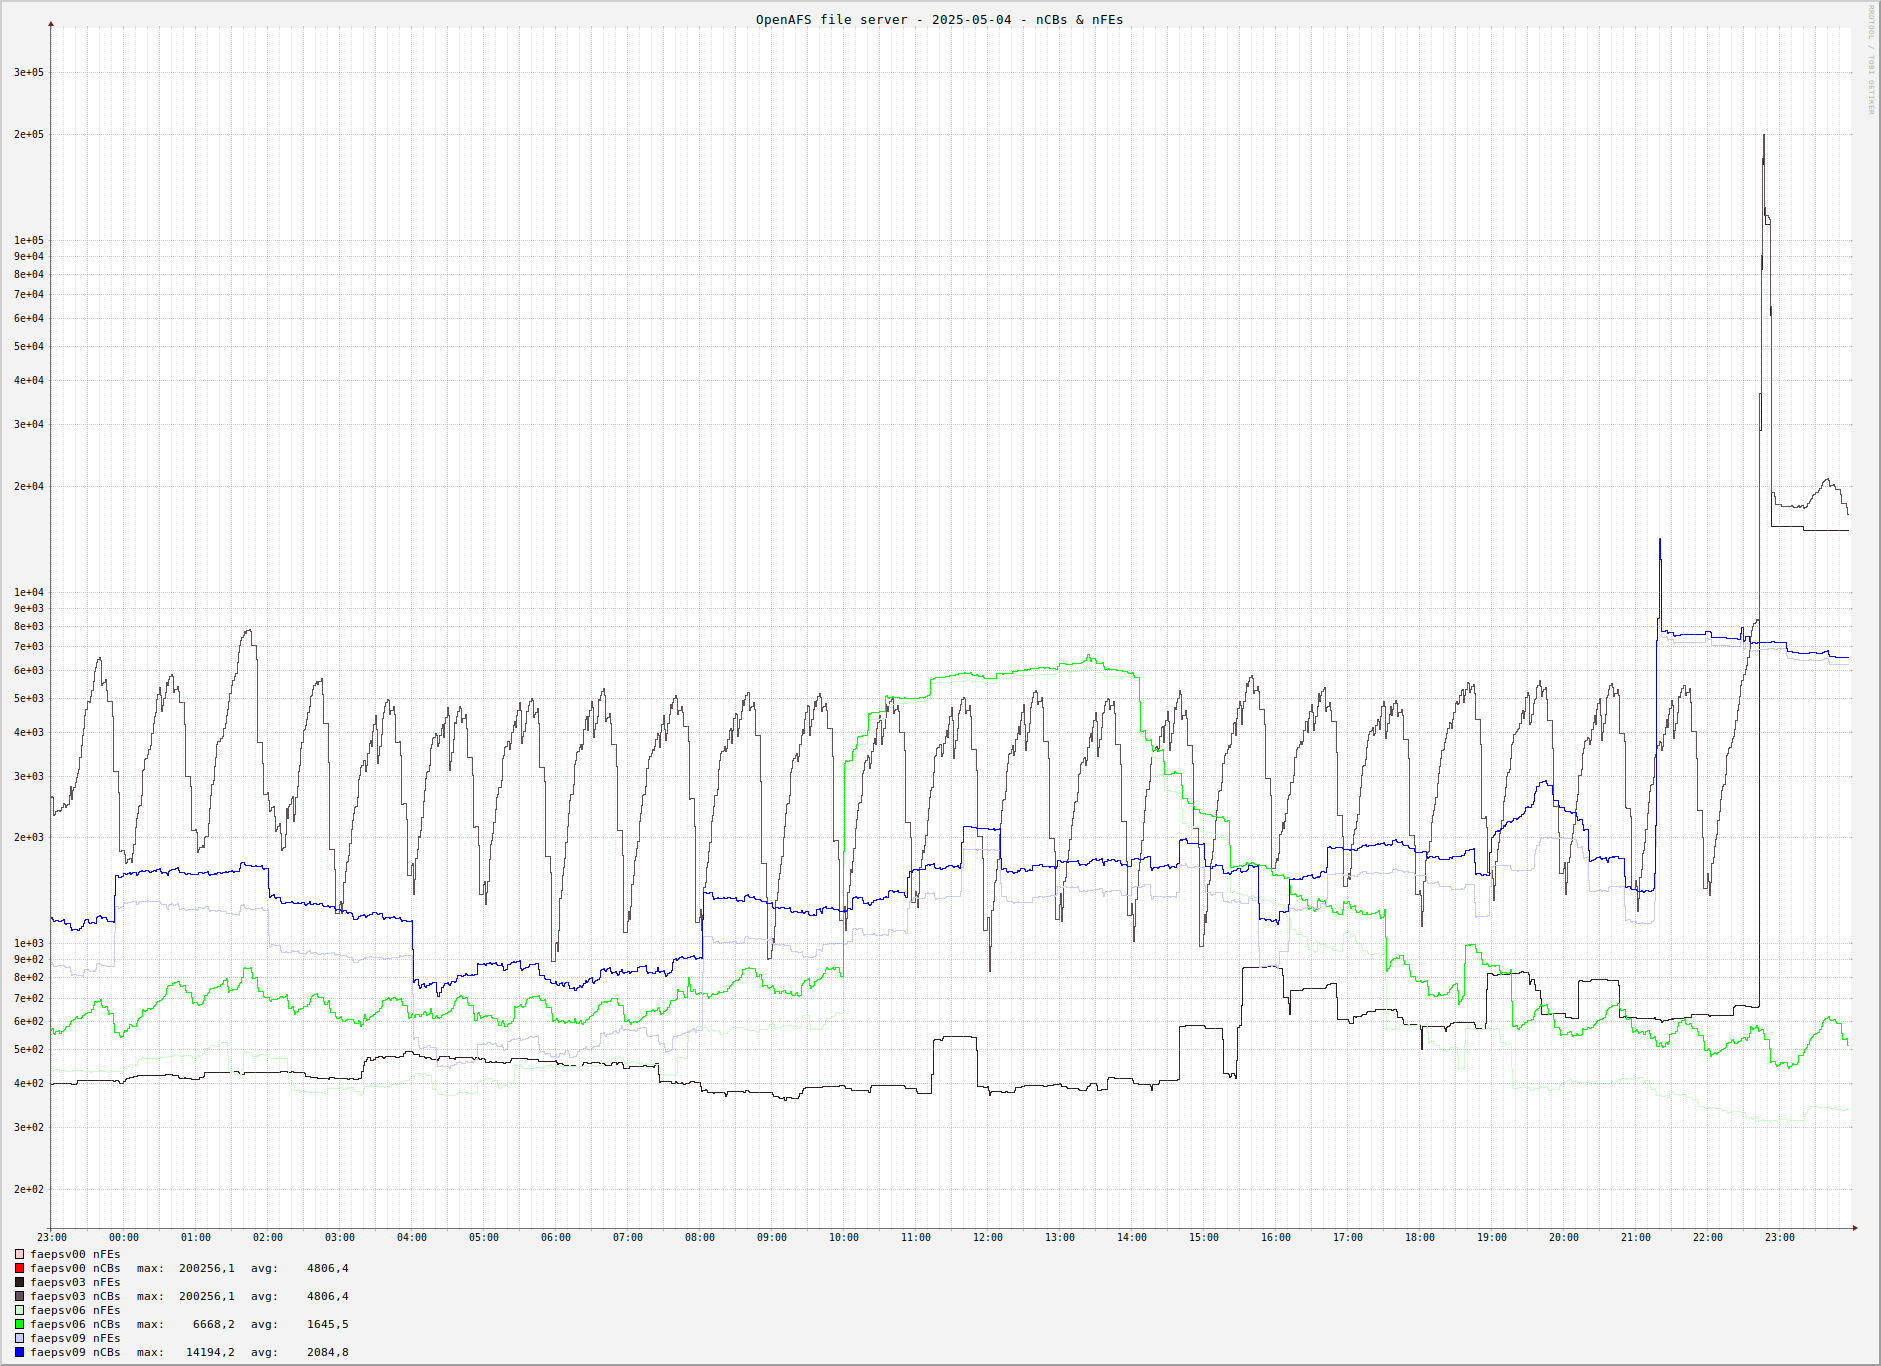
Task: Click the faepsv09 max value 14194,2
Action: point(210,1352)
